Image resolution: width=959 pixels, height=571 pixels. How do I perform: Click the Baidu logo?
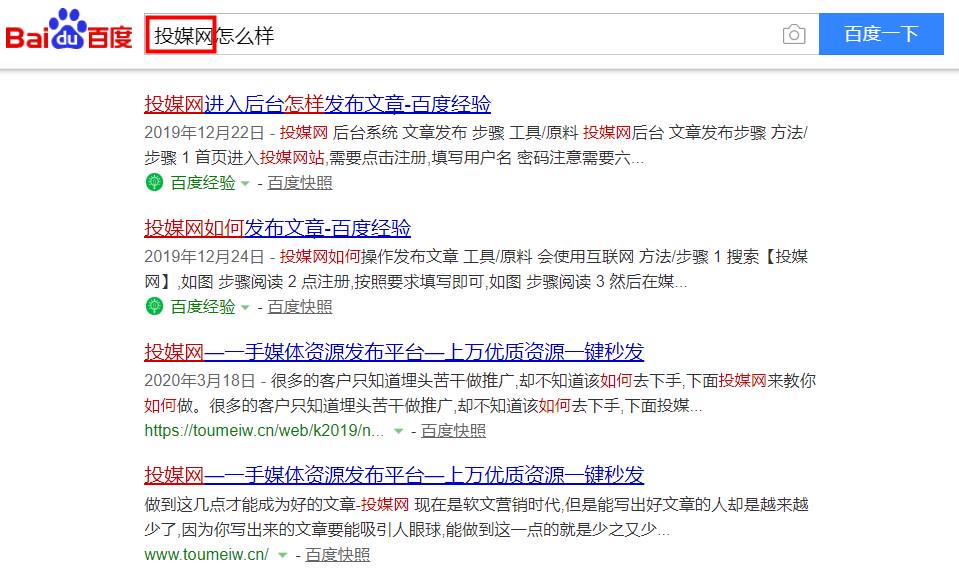(68, 29)
